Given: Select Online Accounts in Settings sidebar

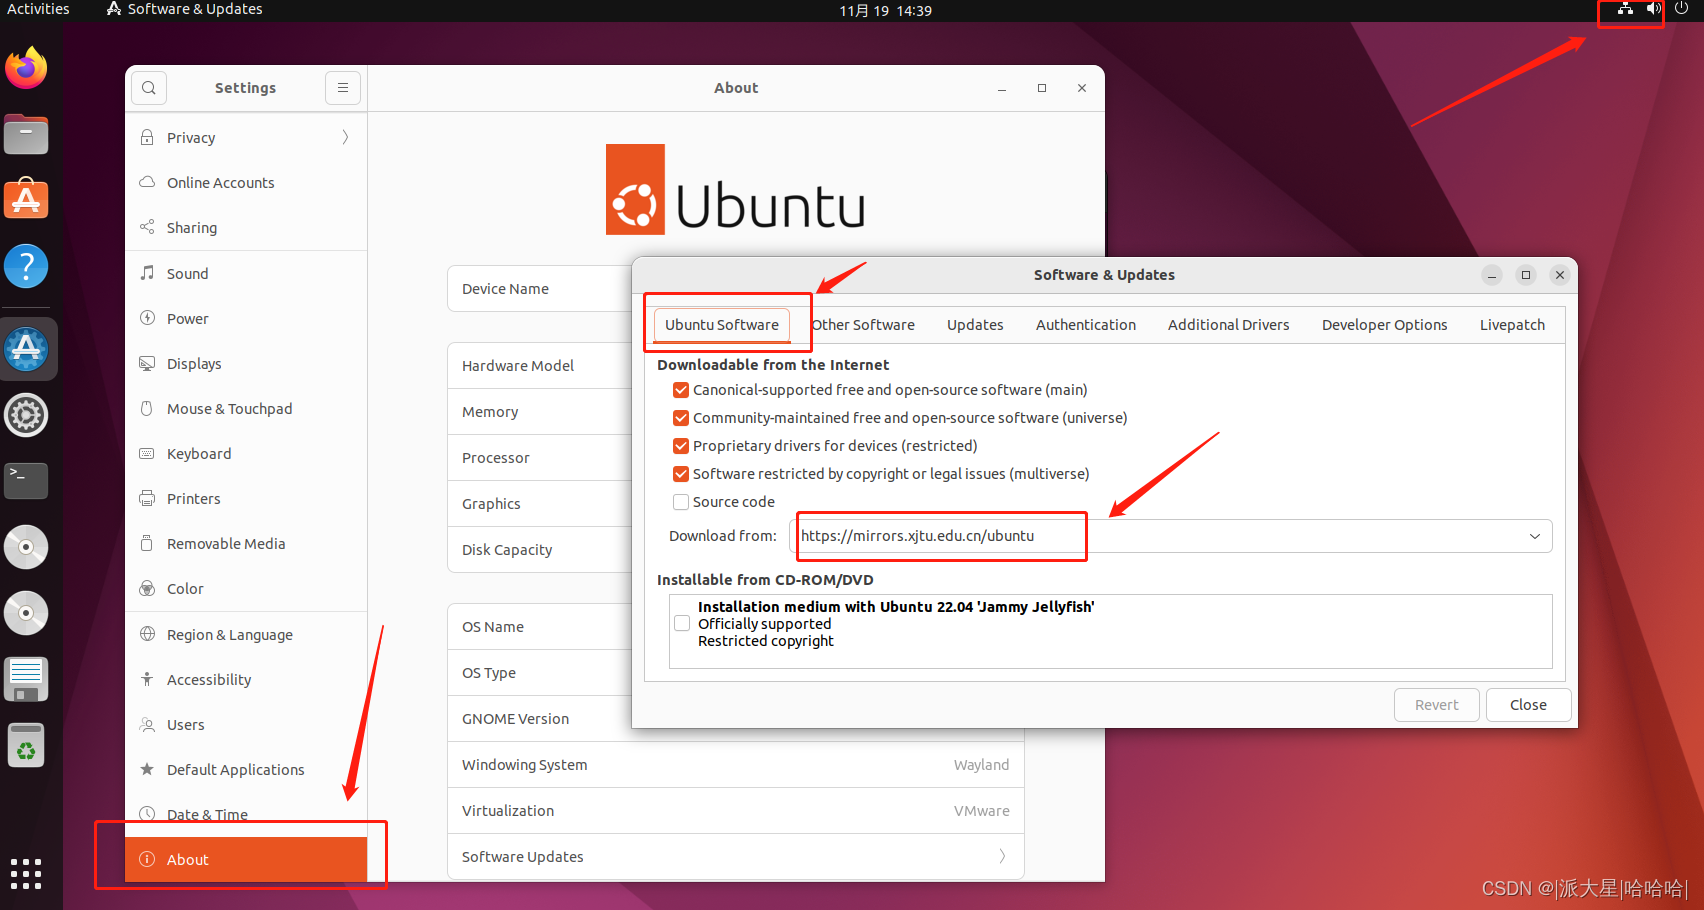Looking at the screenshot, I should click(246, 183).
